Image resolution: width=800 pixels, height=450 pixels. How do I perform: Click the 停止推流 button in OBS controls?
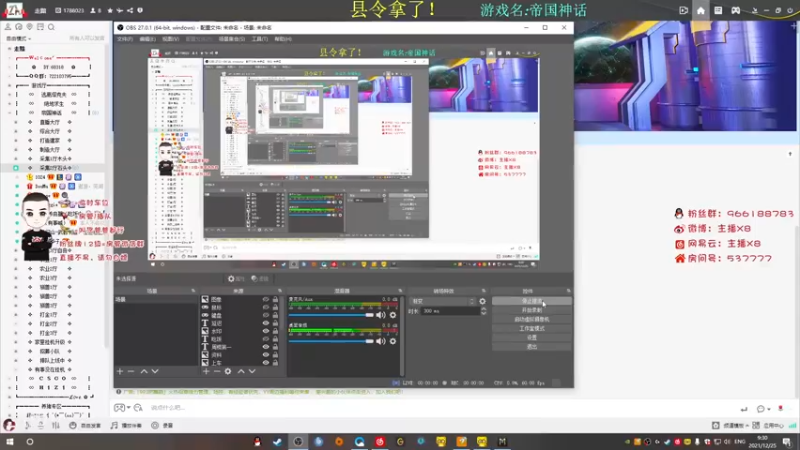tap(532, 301)
